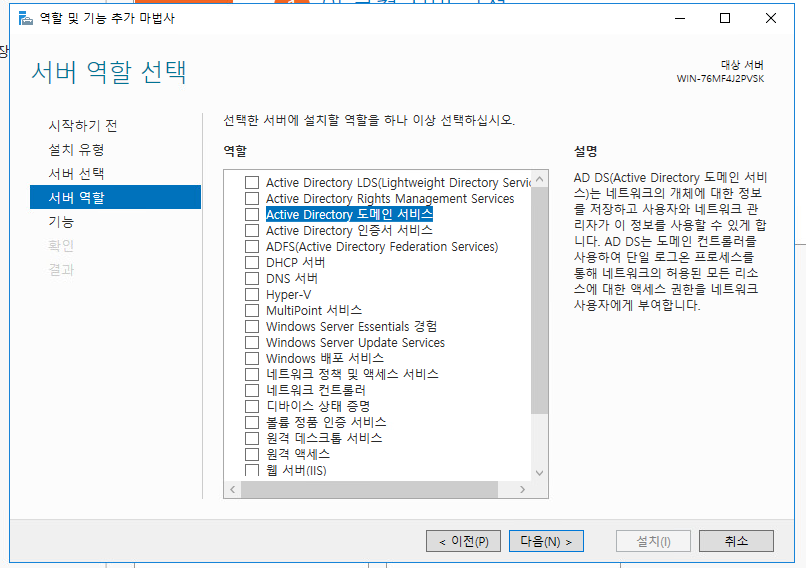This screenshot has height=568, width=806.
Task: Go to the 시작하기 전 step
Action: (x=83, y=125)
